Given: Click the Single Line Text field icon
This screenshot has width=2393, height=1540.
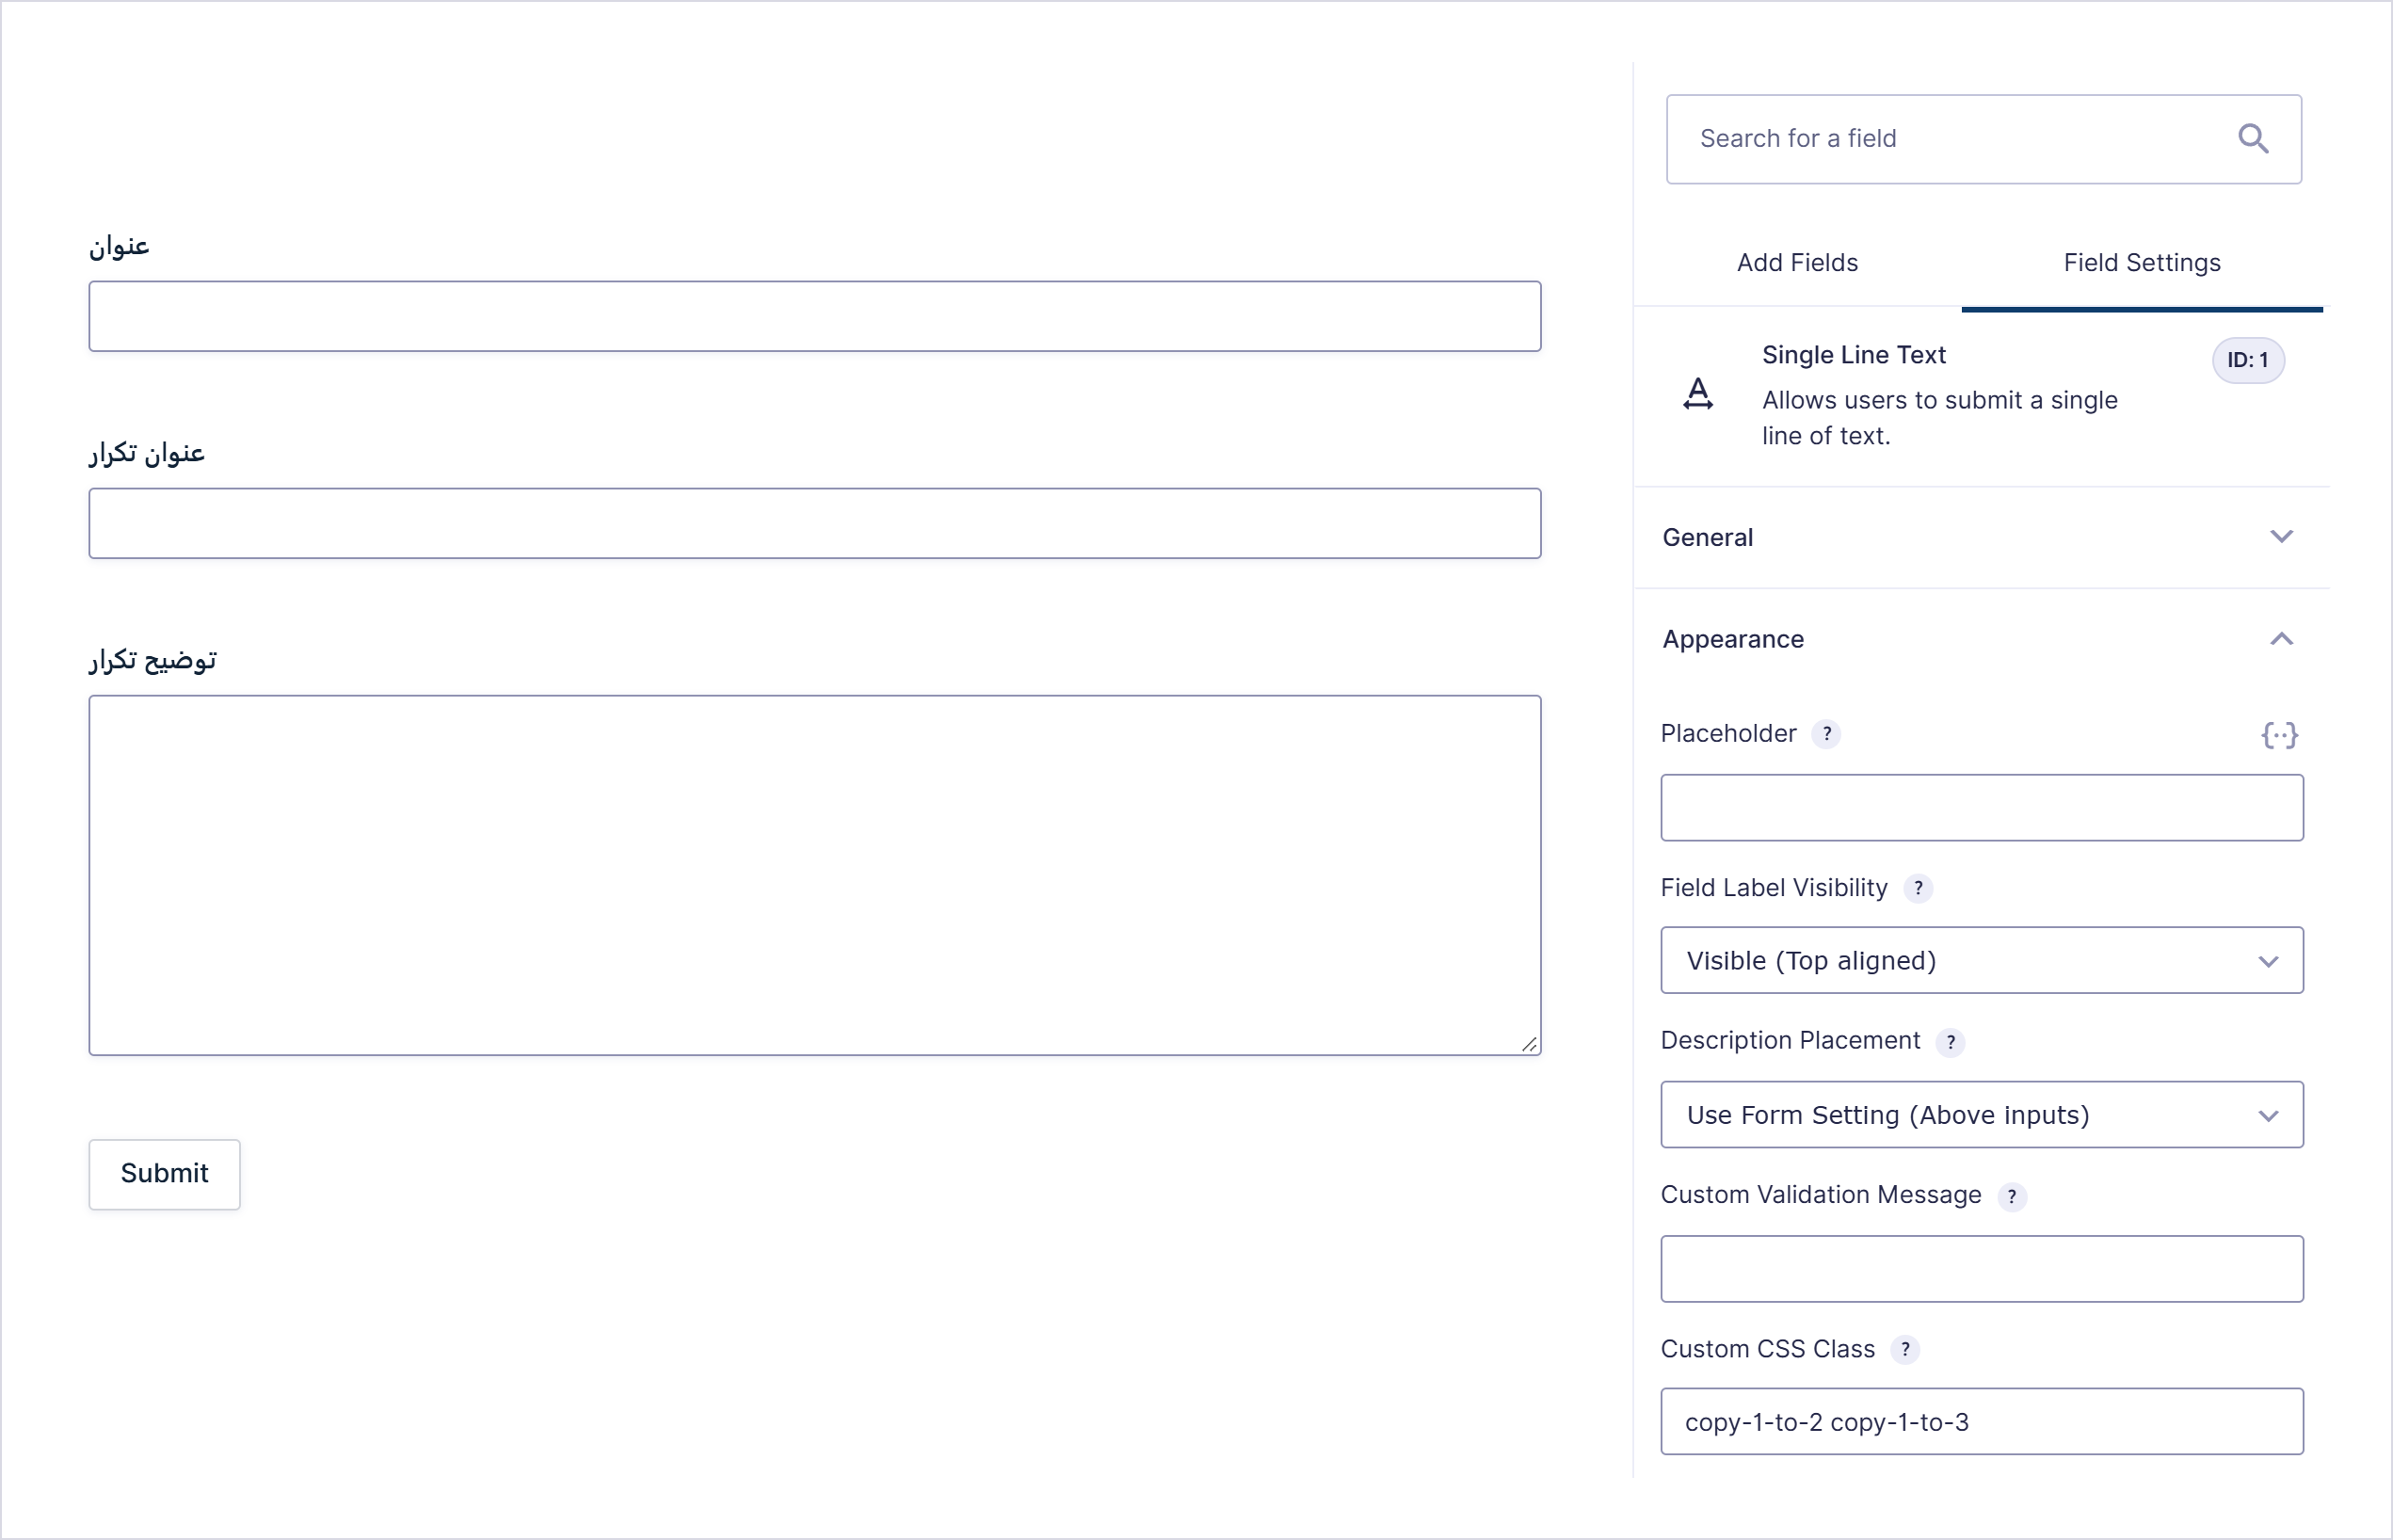Looking at the screenshot, I should point(1698,394).
